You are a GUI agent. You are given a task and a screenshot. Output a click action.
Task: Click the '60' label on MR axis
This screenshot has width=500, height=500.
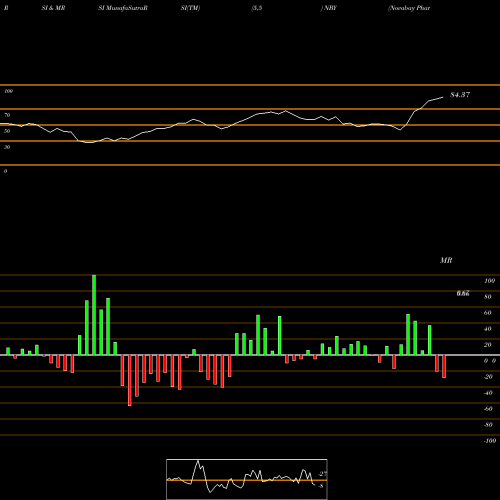(x=488, y=313)
